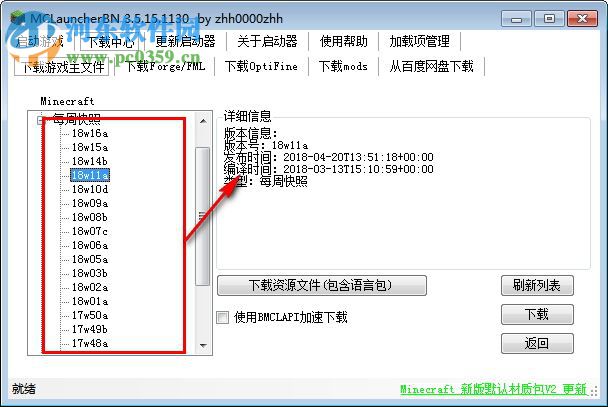608x407 pixels.
Task: Select version 17w48a
Action: (90, 343)
